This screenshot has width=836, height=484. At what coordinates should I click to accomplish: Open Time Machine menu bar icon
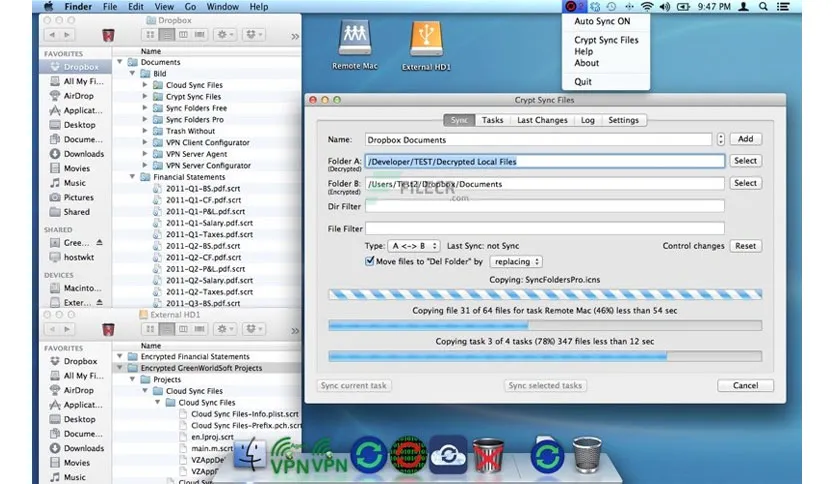tap(611, 6)
